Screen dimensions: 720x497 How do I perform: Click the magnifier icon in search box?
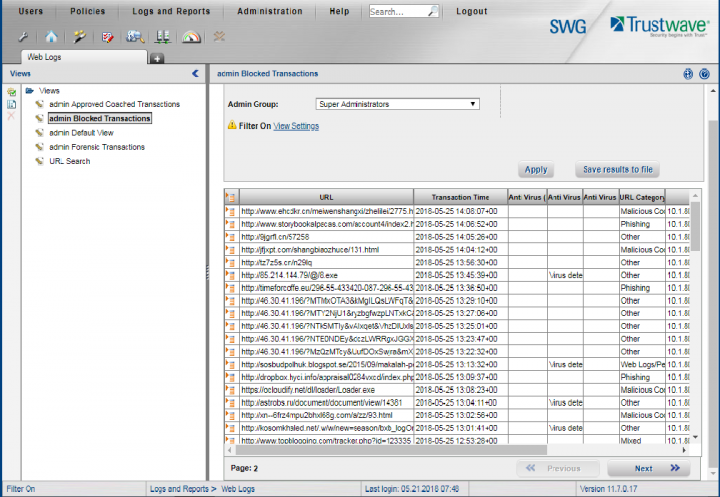click(433, 11)
